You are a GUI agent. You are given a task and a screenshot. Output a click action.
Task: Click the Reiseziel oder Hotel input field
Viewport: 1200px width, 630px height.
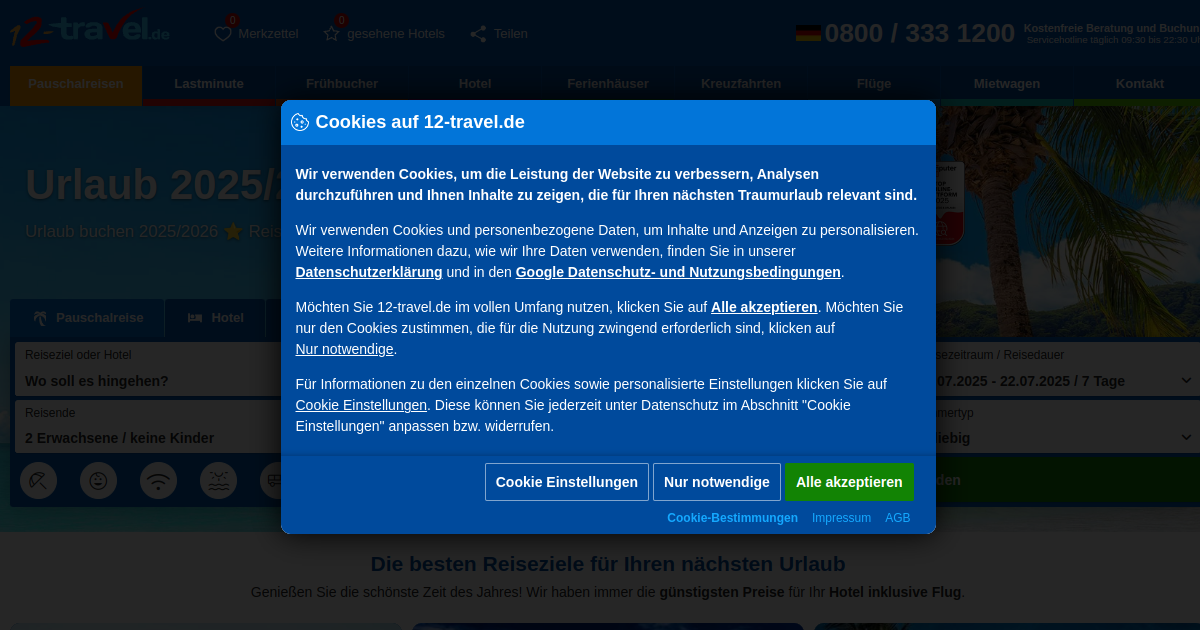pos(148,370)
